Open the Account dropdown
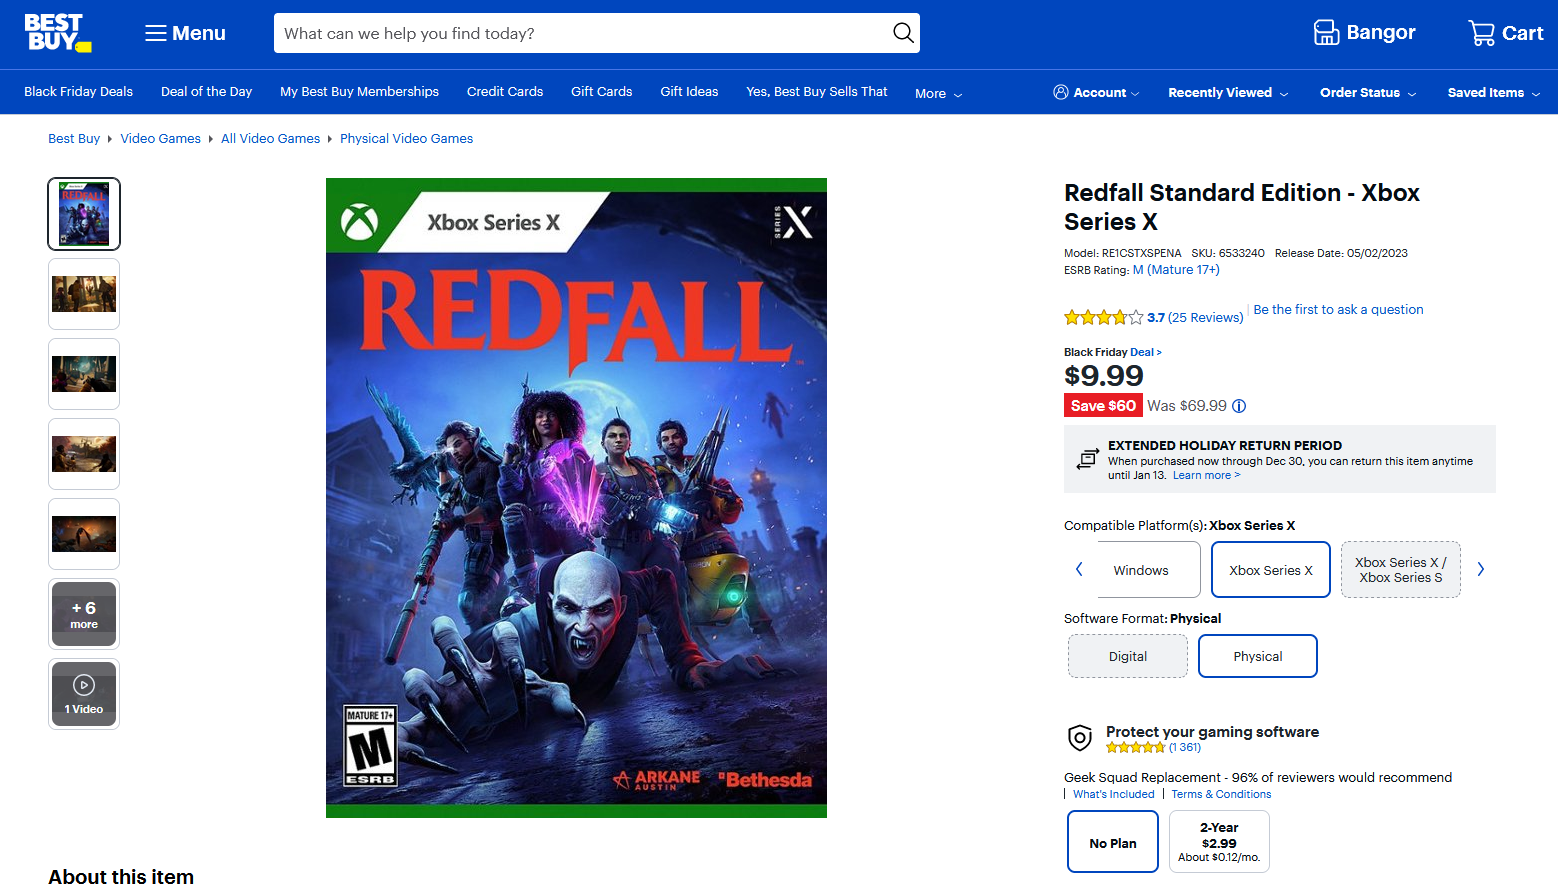This screenshot has width=1558, height=893. click(x=1096, y=92)
